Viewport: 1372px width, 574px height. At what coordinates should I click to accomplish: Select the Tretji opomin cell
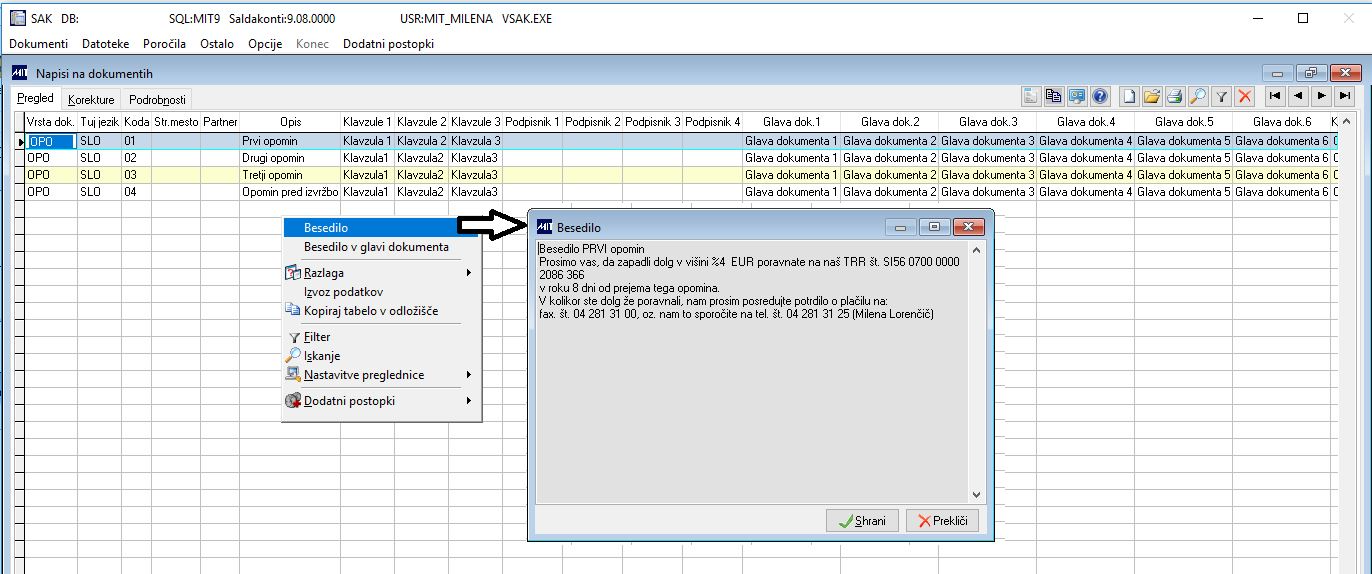tap(290, 175)
